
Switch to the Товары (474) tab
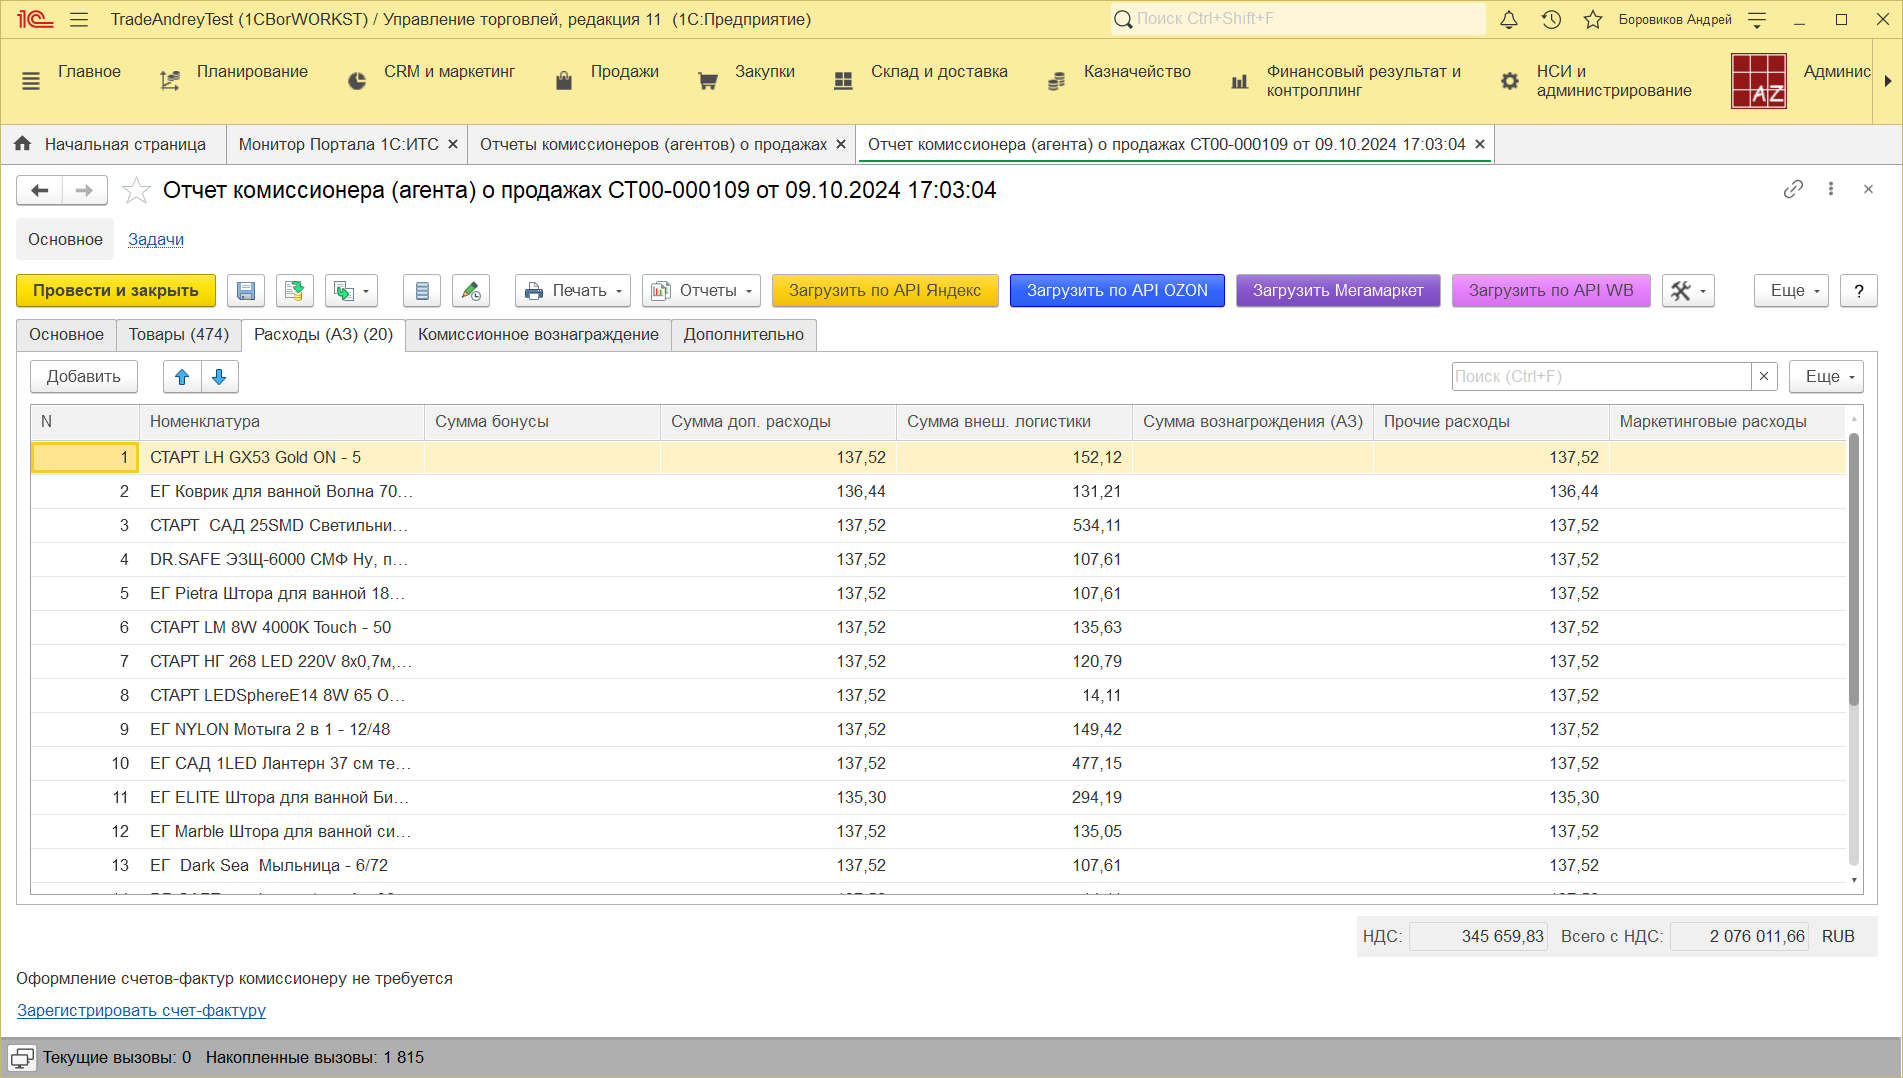pyautogui.click(x=179, y=335)
